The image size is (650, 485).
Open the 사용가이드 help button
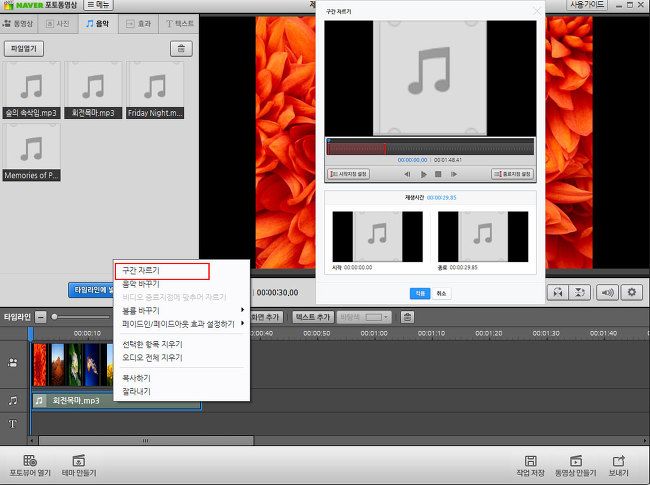click(x=587, y=5)
